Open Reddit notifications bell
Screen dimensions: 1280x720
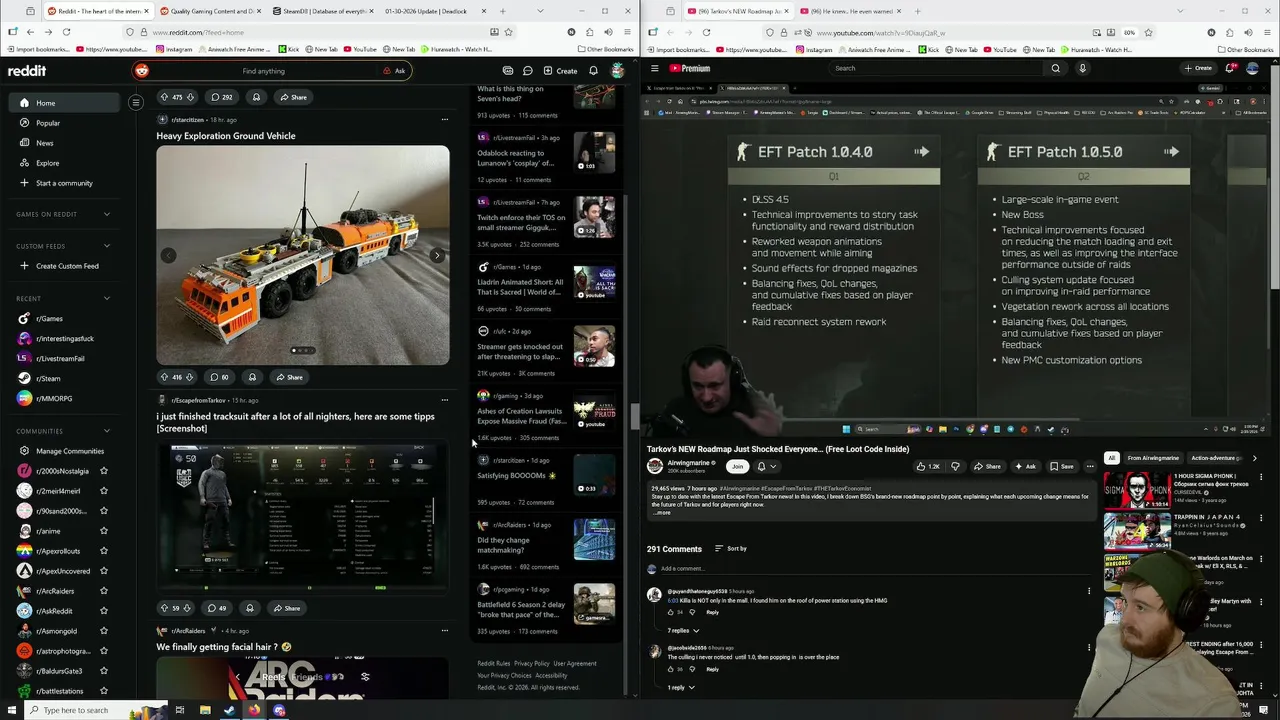coord(593,71)
